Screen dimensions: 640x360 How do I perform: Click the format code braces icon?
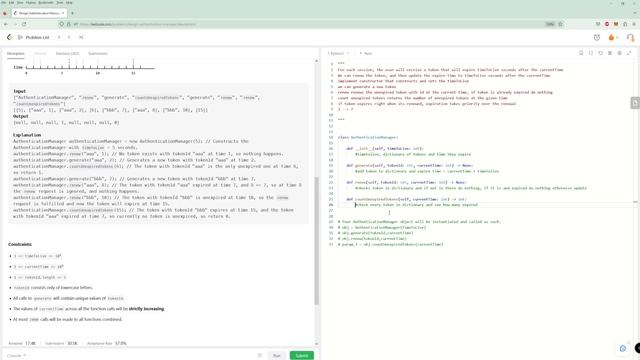coord(591,53)
